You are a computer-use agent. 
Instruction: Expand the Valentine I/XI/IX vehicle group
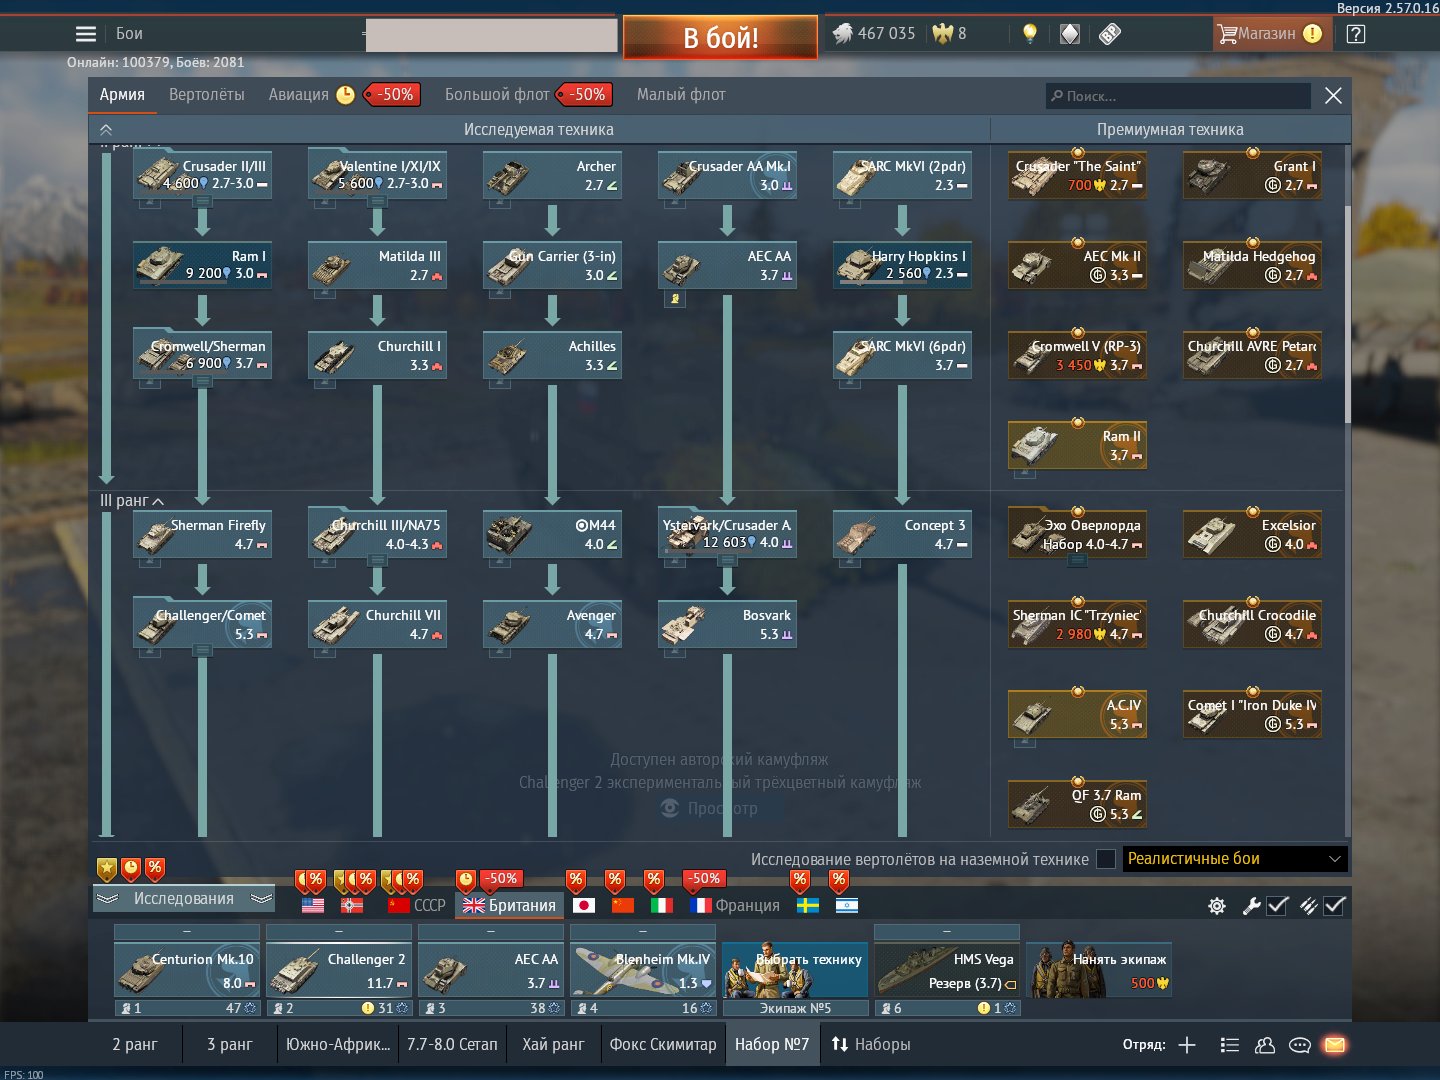click(378, 202)
